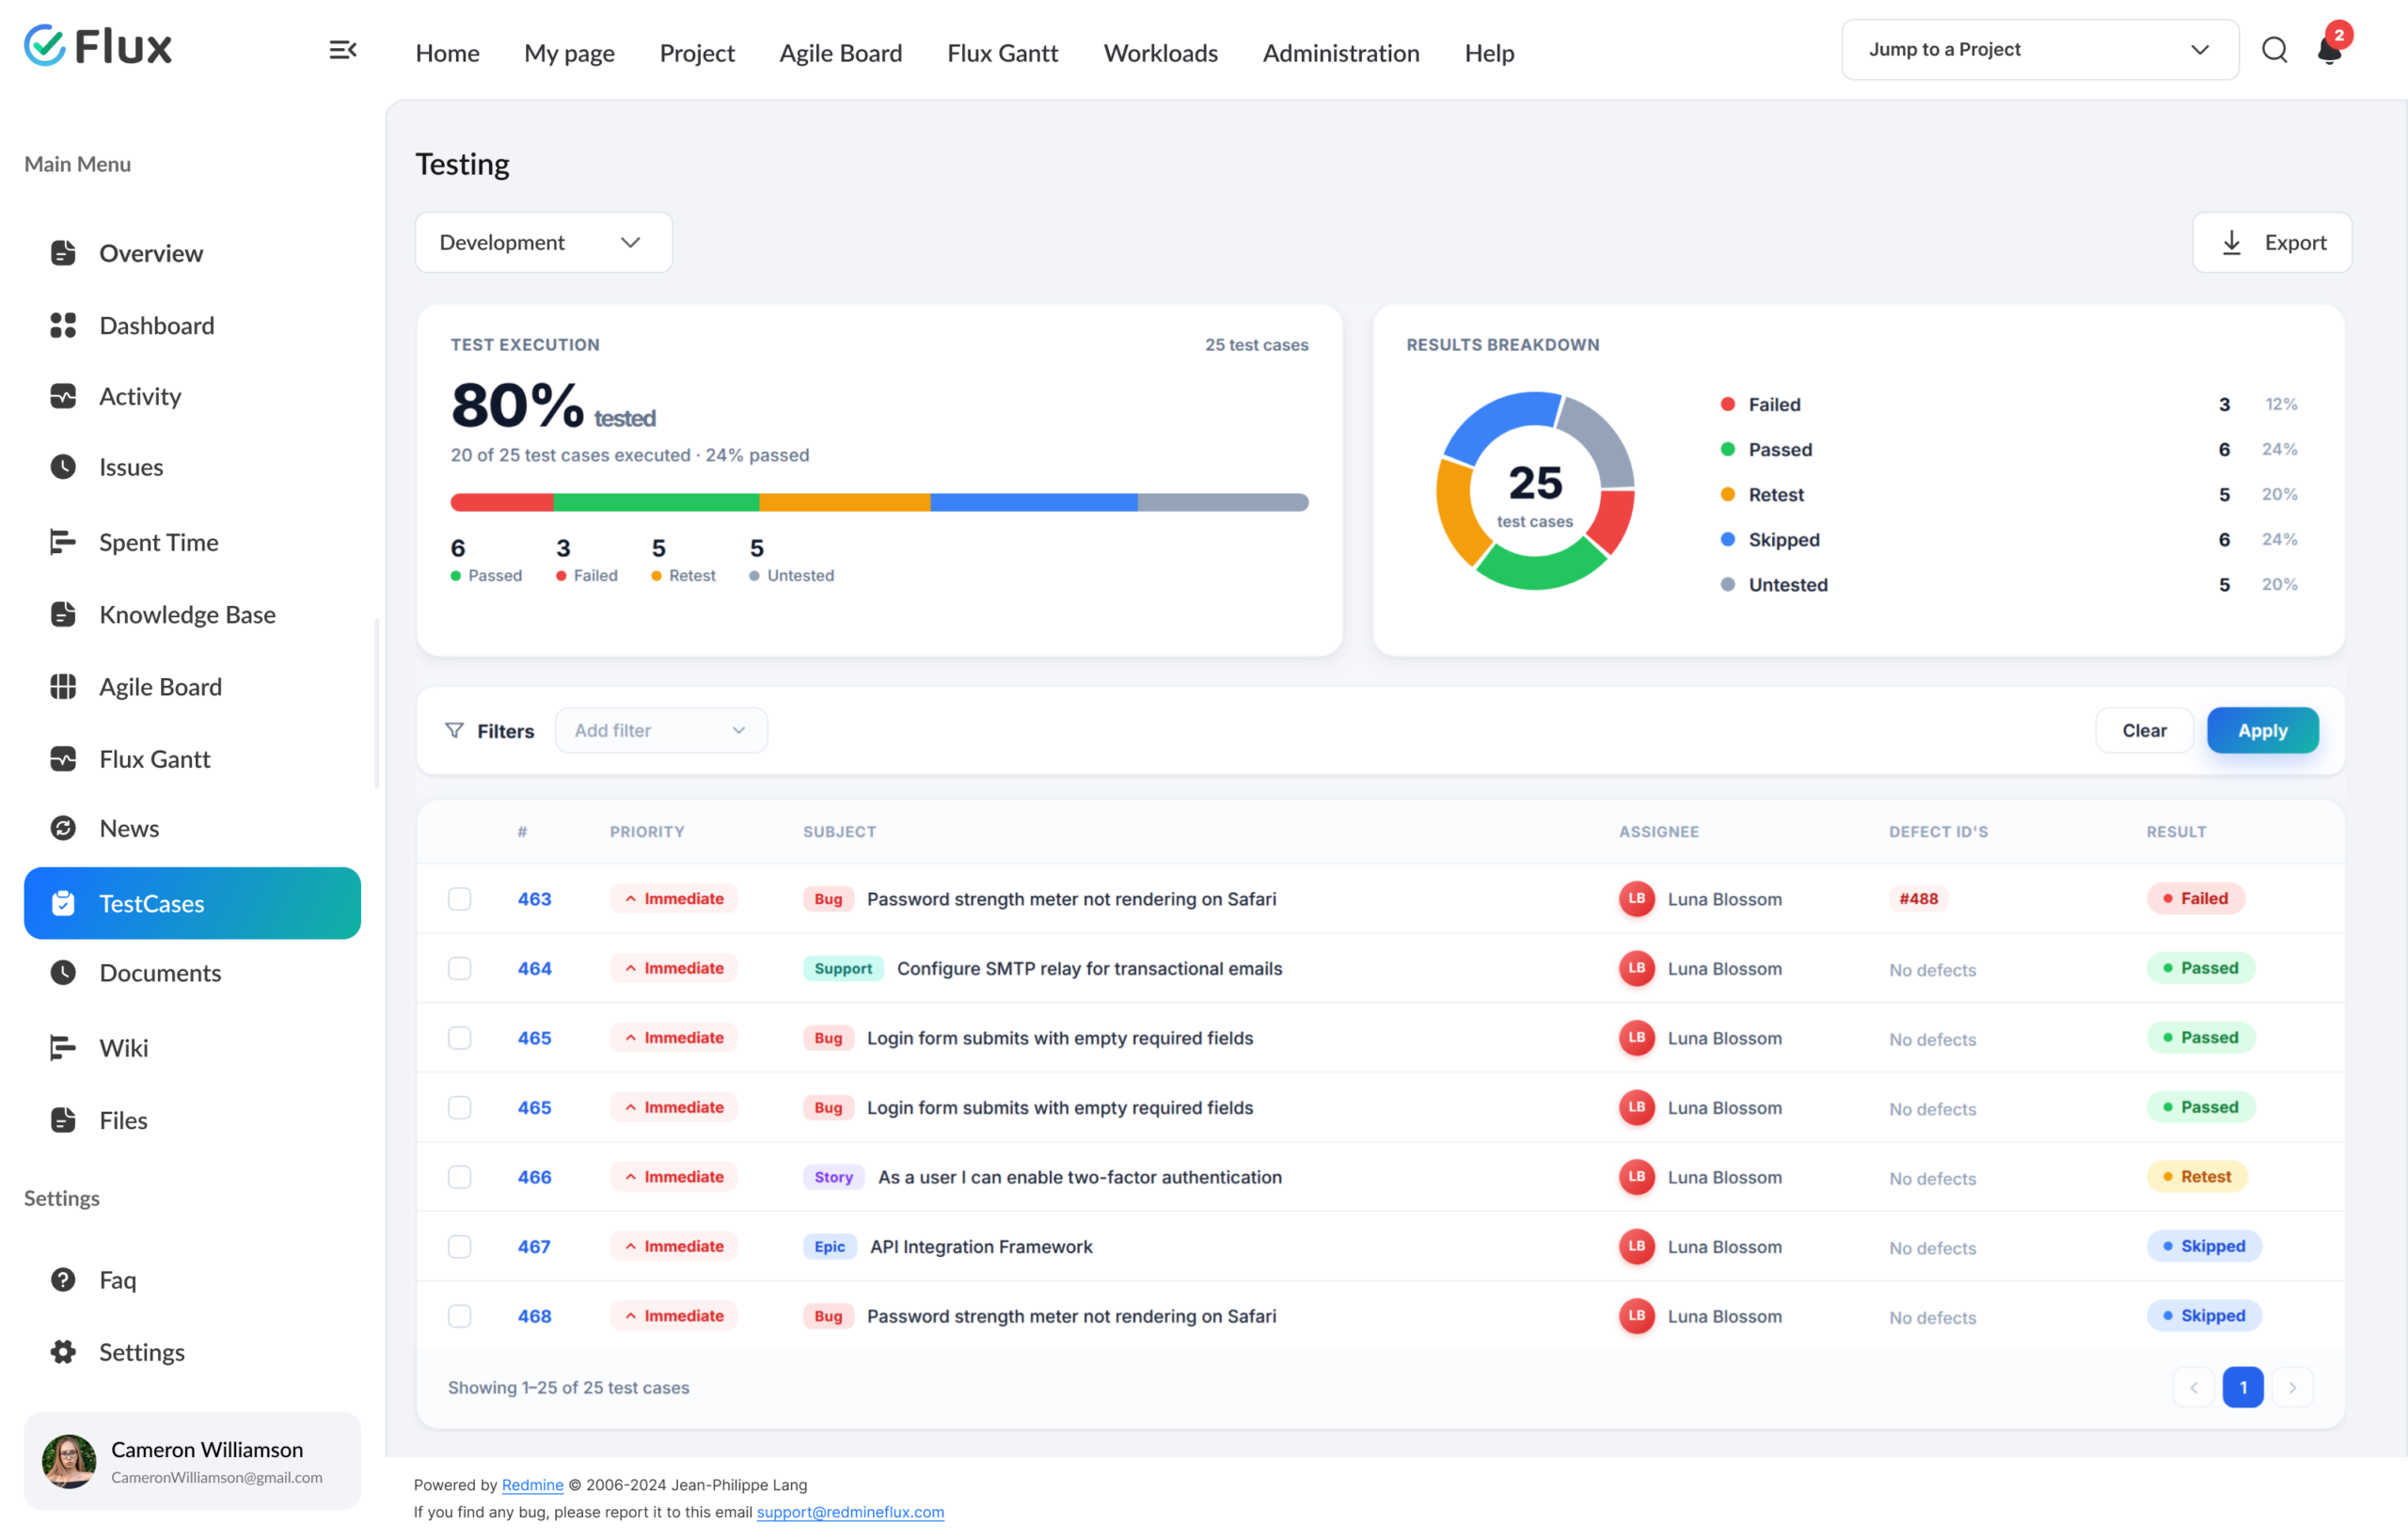
Task: Open the Redmine footer link
Action: (x=532, y=1484)
